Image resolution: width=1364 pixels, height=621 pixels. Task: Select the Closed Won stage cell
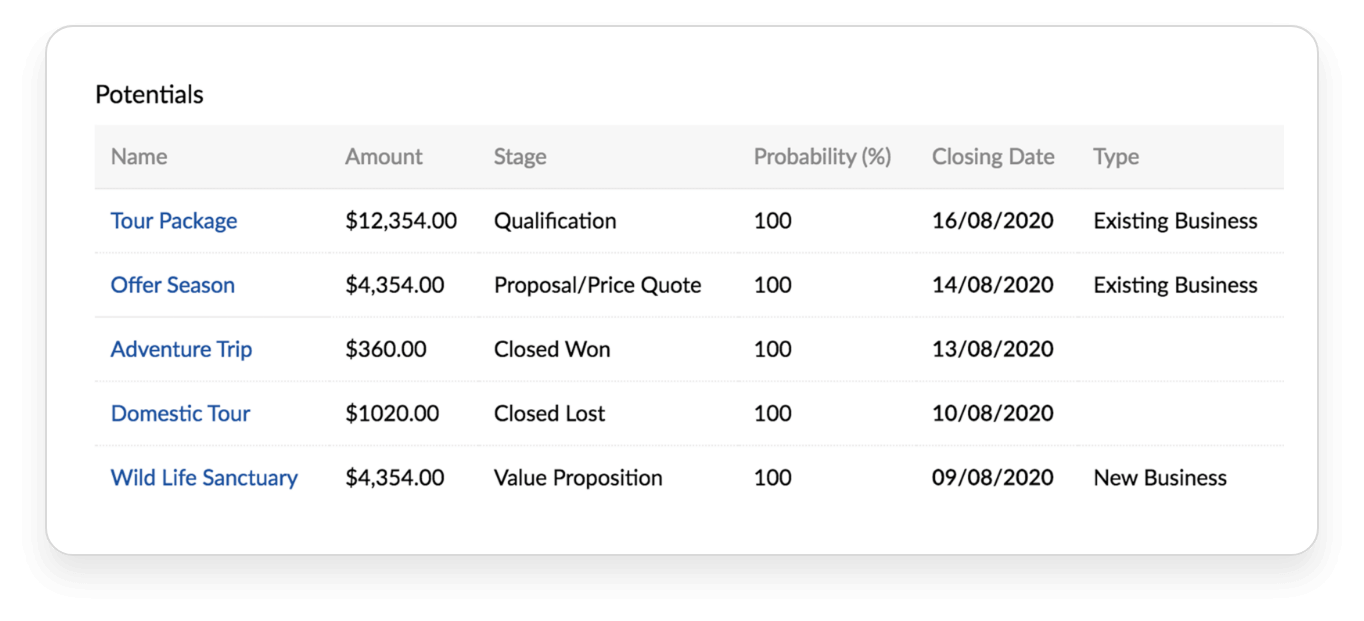click(x=552, y=349)
